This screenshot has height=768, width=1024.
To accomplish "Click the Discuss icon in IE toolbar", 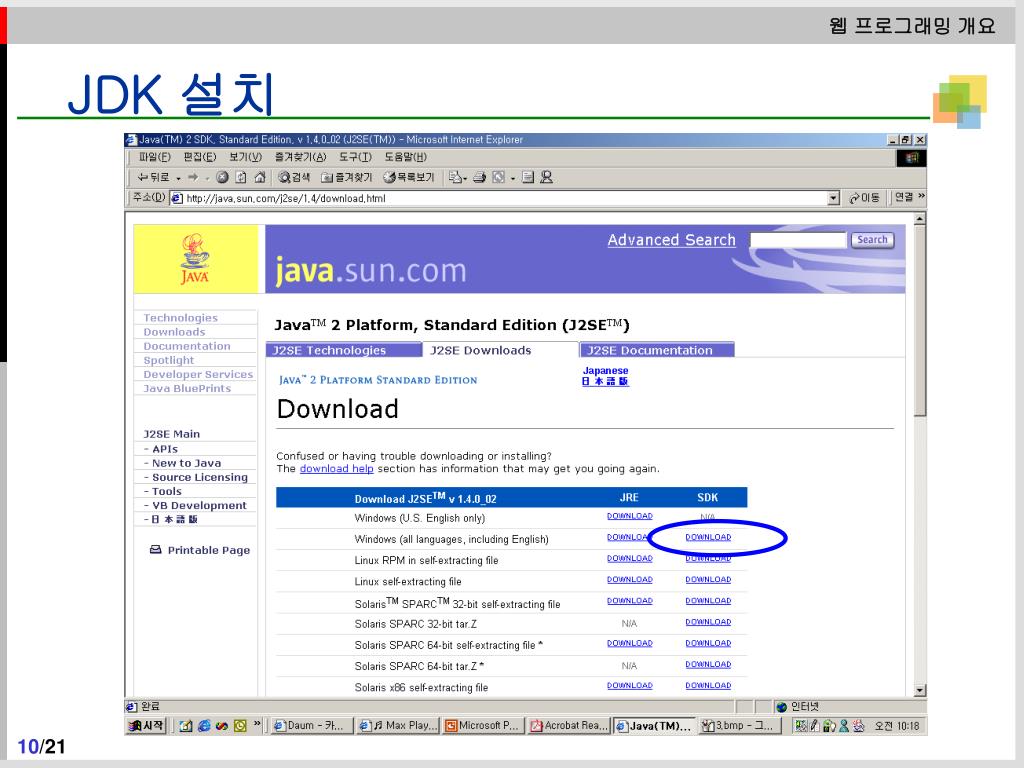I will (x=528, y=178).
